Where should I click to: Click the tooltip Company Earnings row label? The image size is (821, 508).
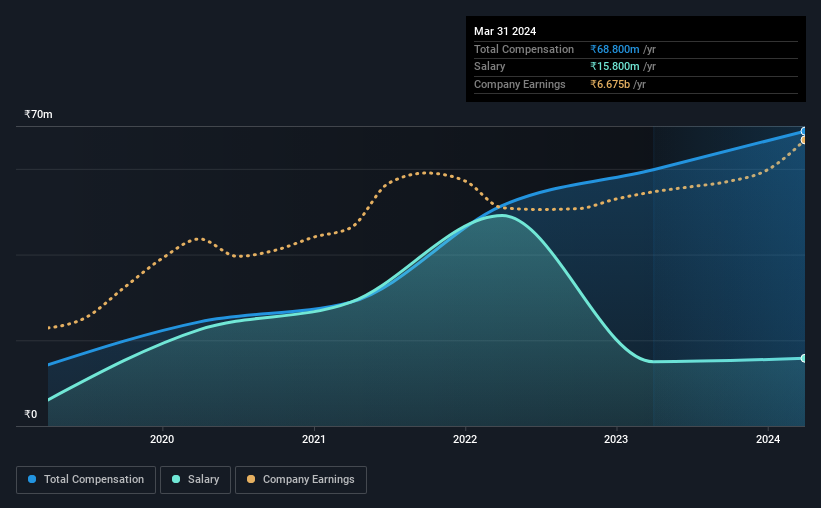click(x=519, y=84)
